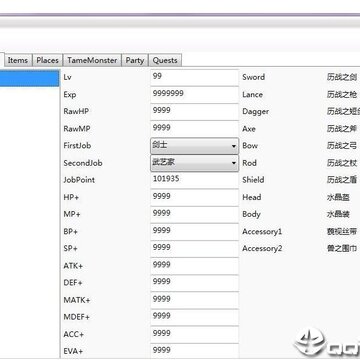Click the RawMP input field
Screen dimensions: 360x360
(195, 129)
